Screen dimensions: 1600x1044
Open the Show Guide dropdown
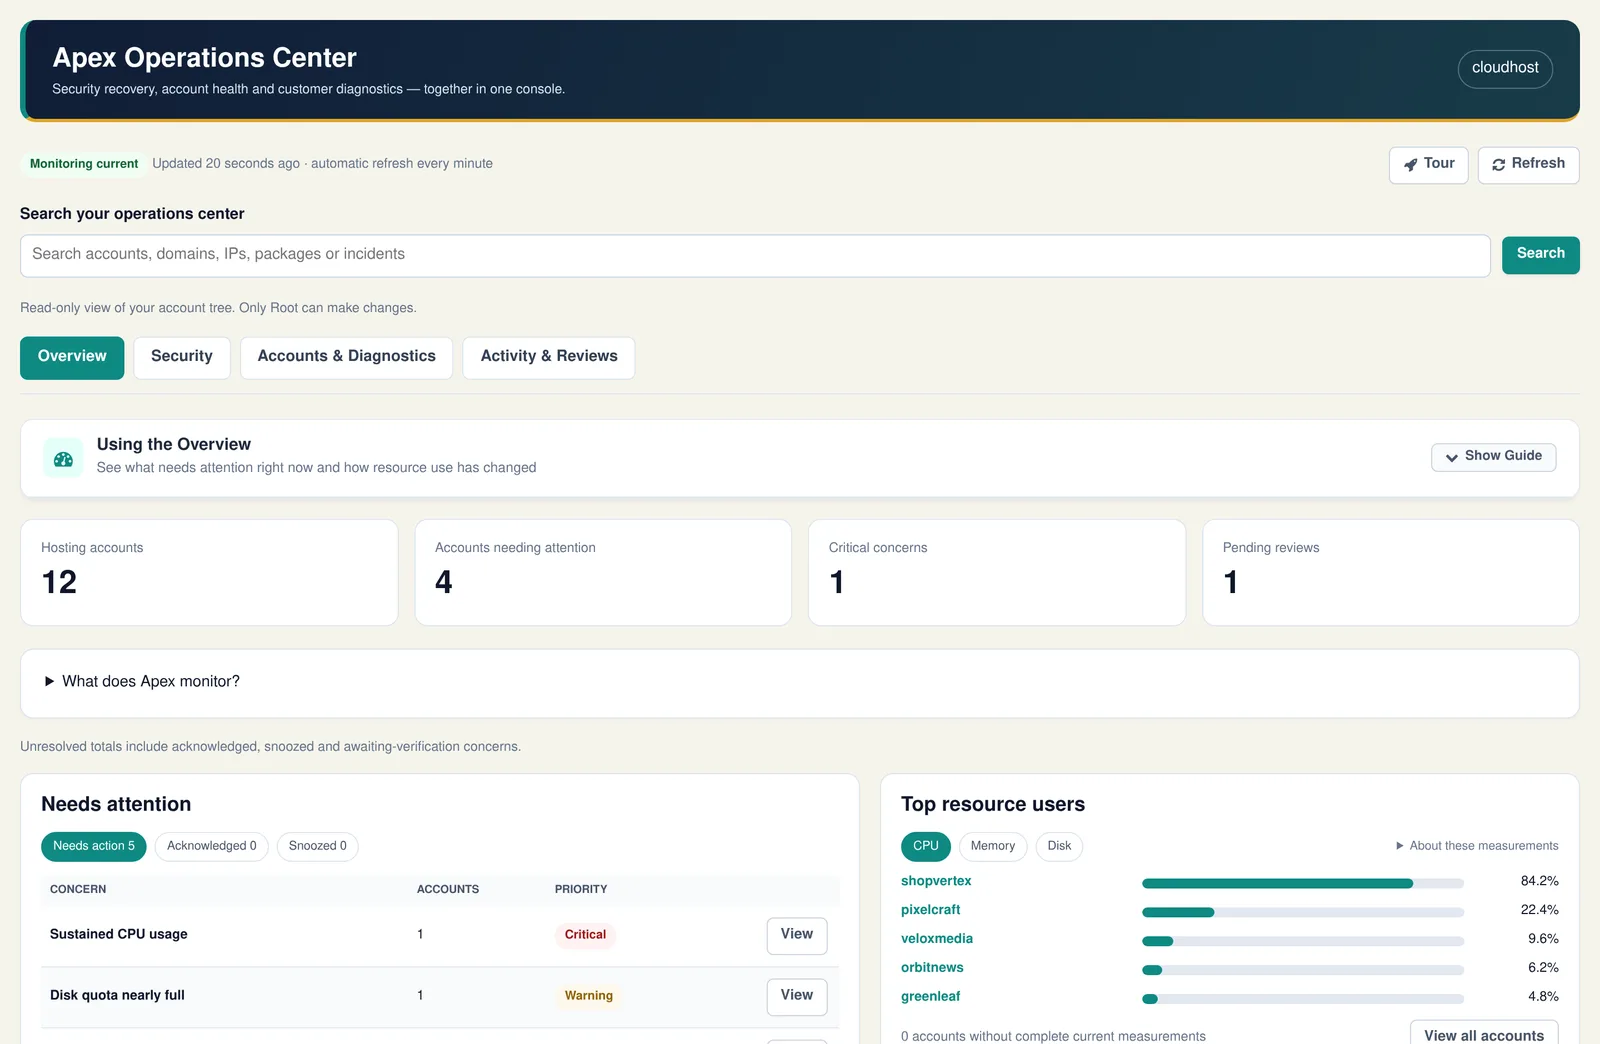(1493, 457)
